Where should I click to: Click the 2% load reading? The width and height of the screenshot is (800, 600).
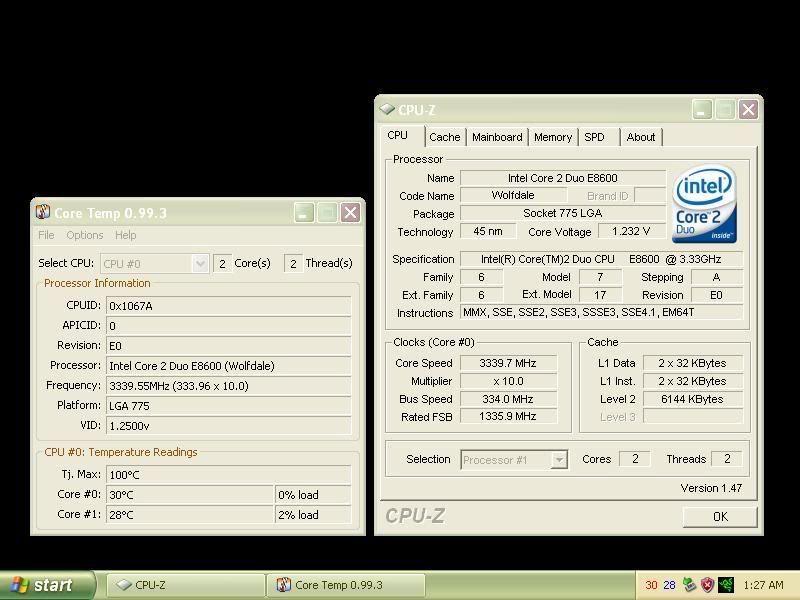pos(313,514)
